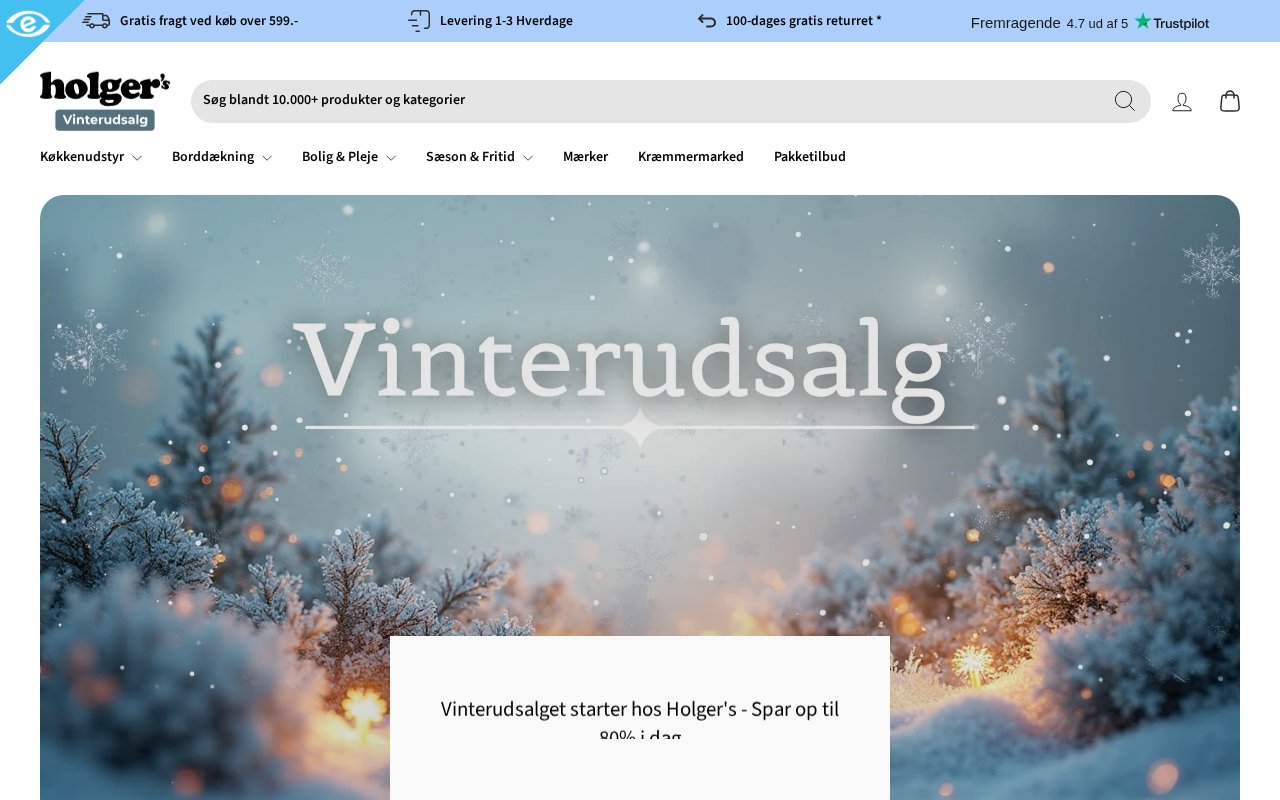This screenshot has height=800, width=1280.
Task: Click the Vinterudsalg badge under the logo
Action: (x=105, y=120)
